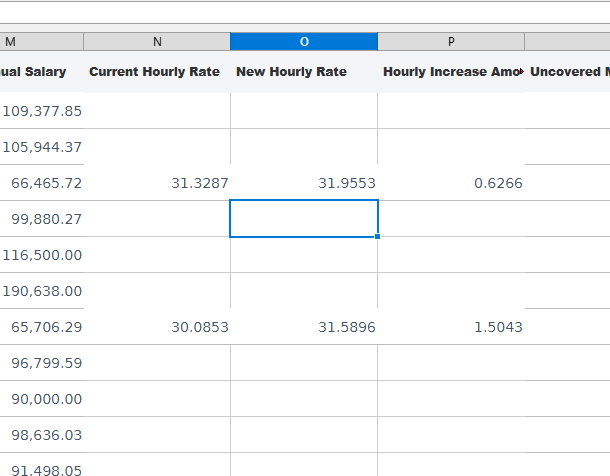Click the fill handle of the selected cell

[x=377, y=237]
